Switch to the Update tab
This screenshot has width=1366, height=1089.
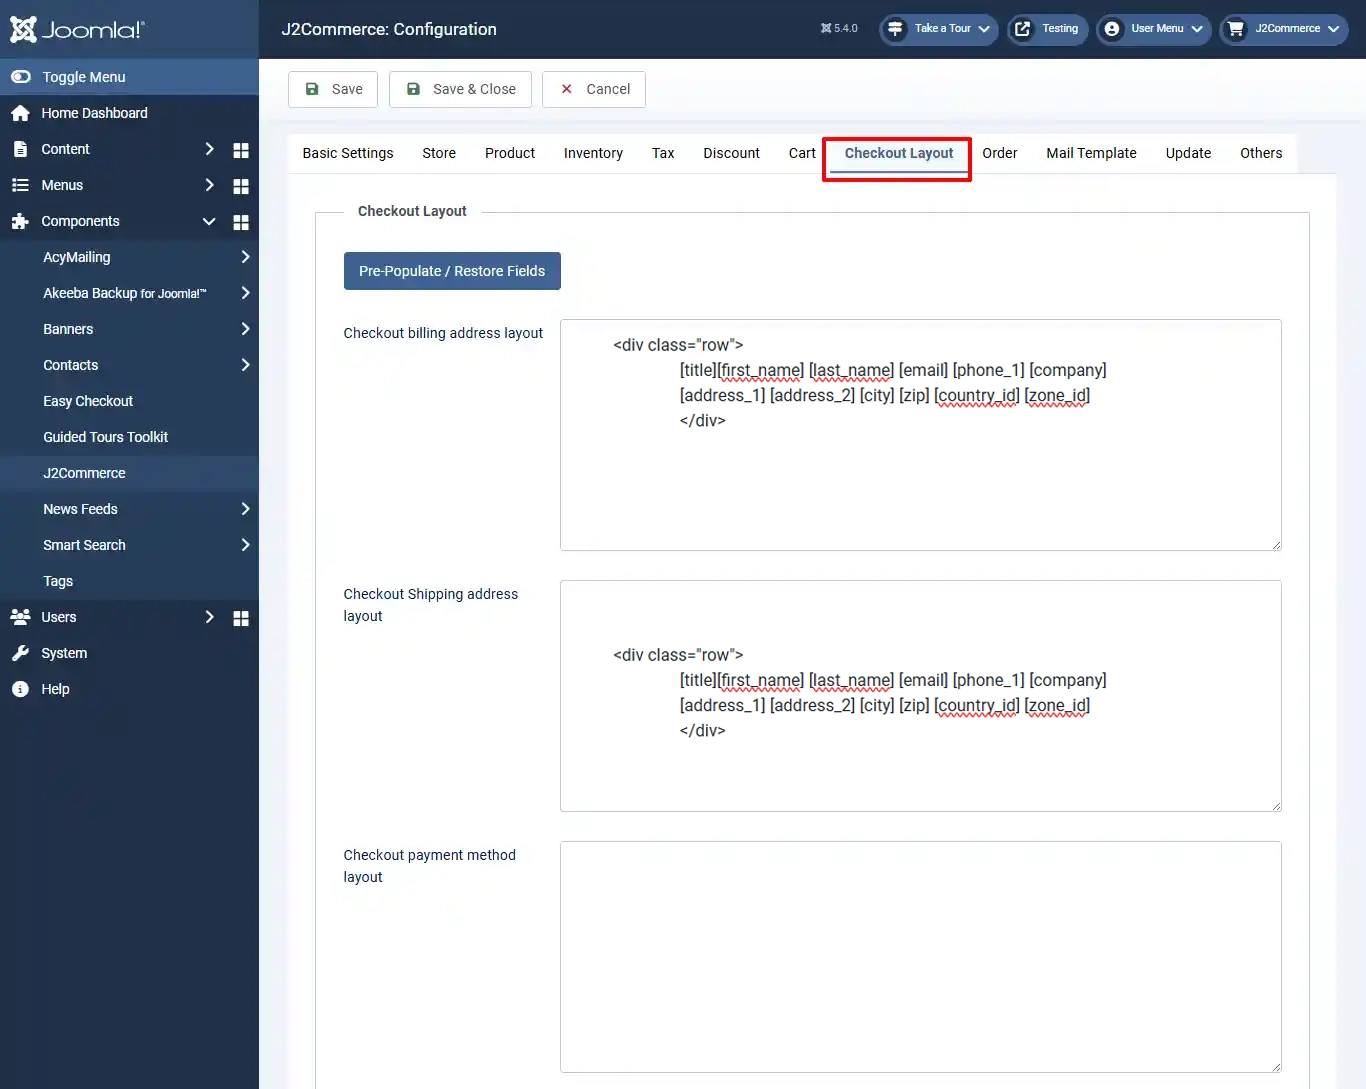pos(1188,153)
